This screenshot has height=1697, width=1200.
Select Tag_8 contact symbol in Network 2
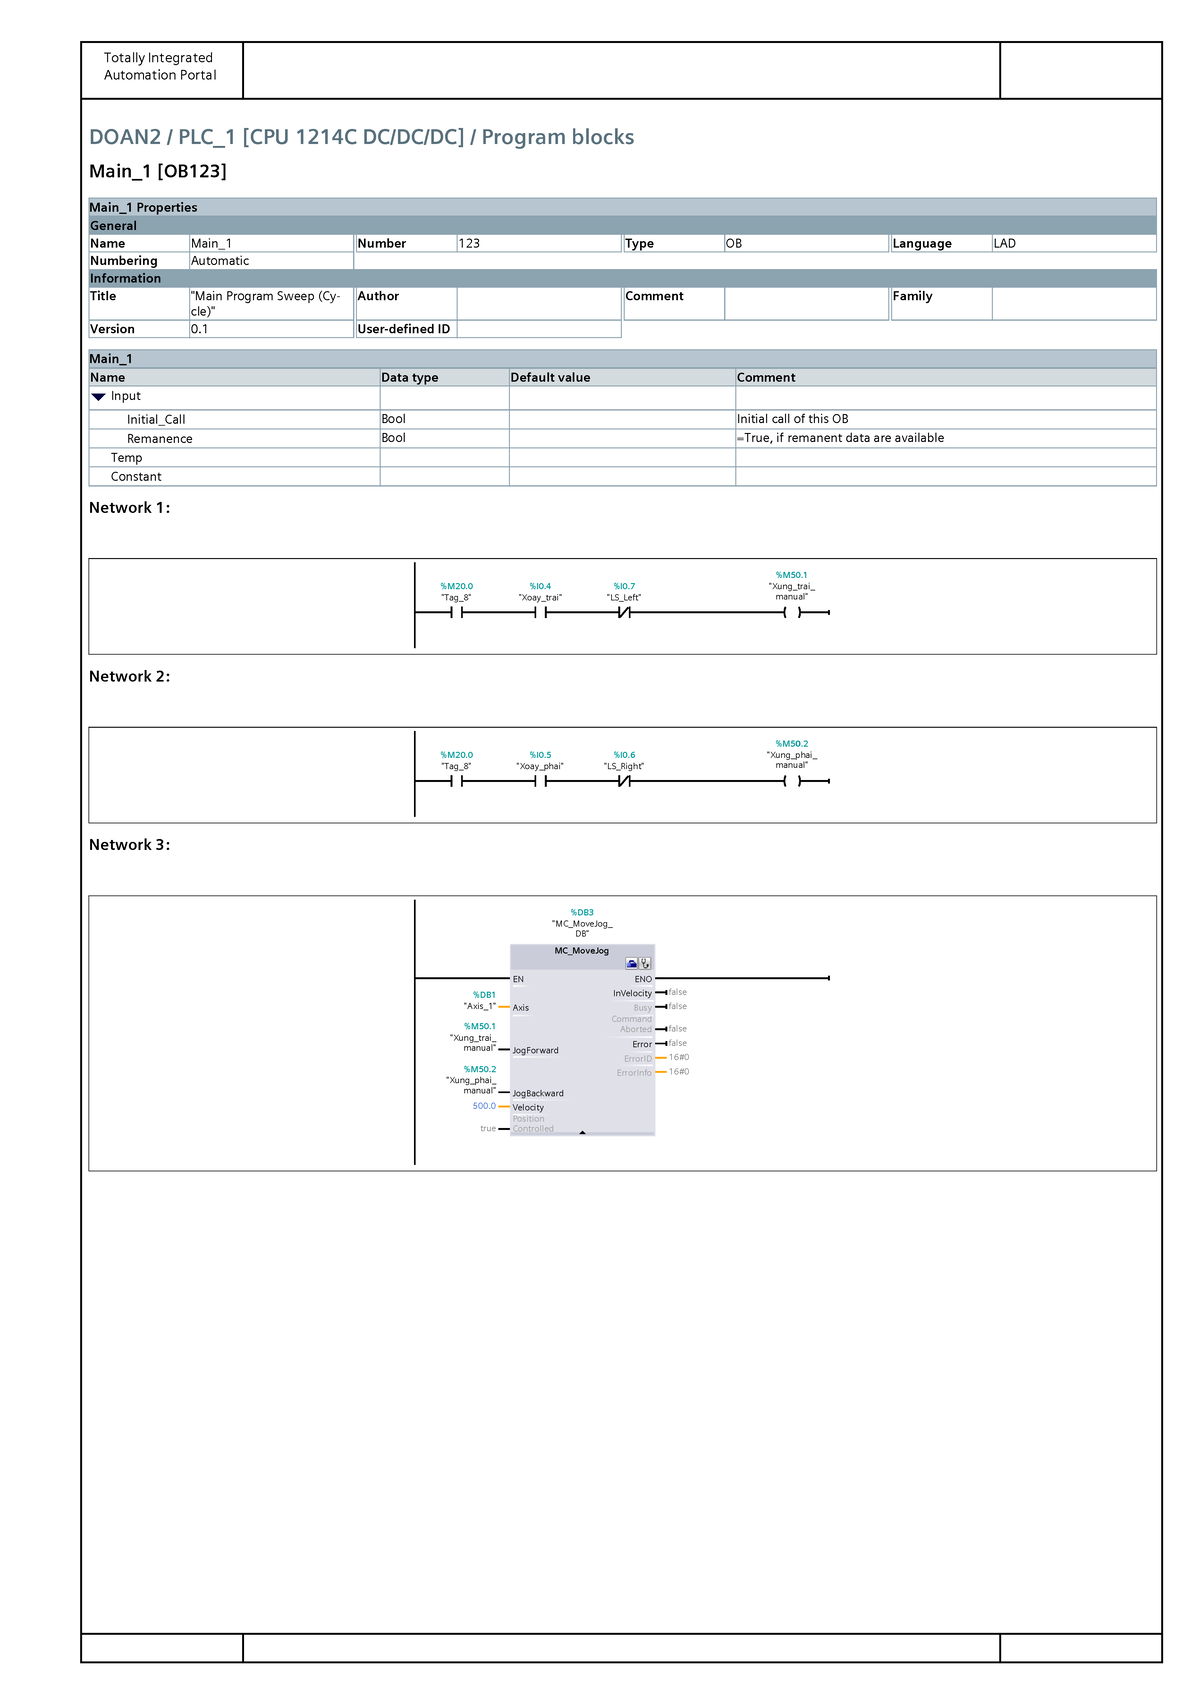(457, 781)
